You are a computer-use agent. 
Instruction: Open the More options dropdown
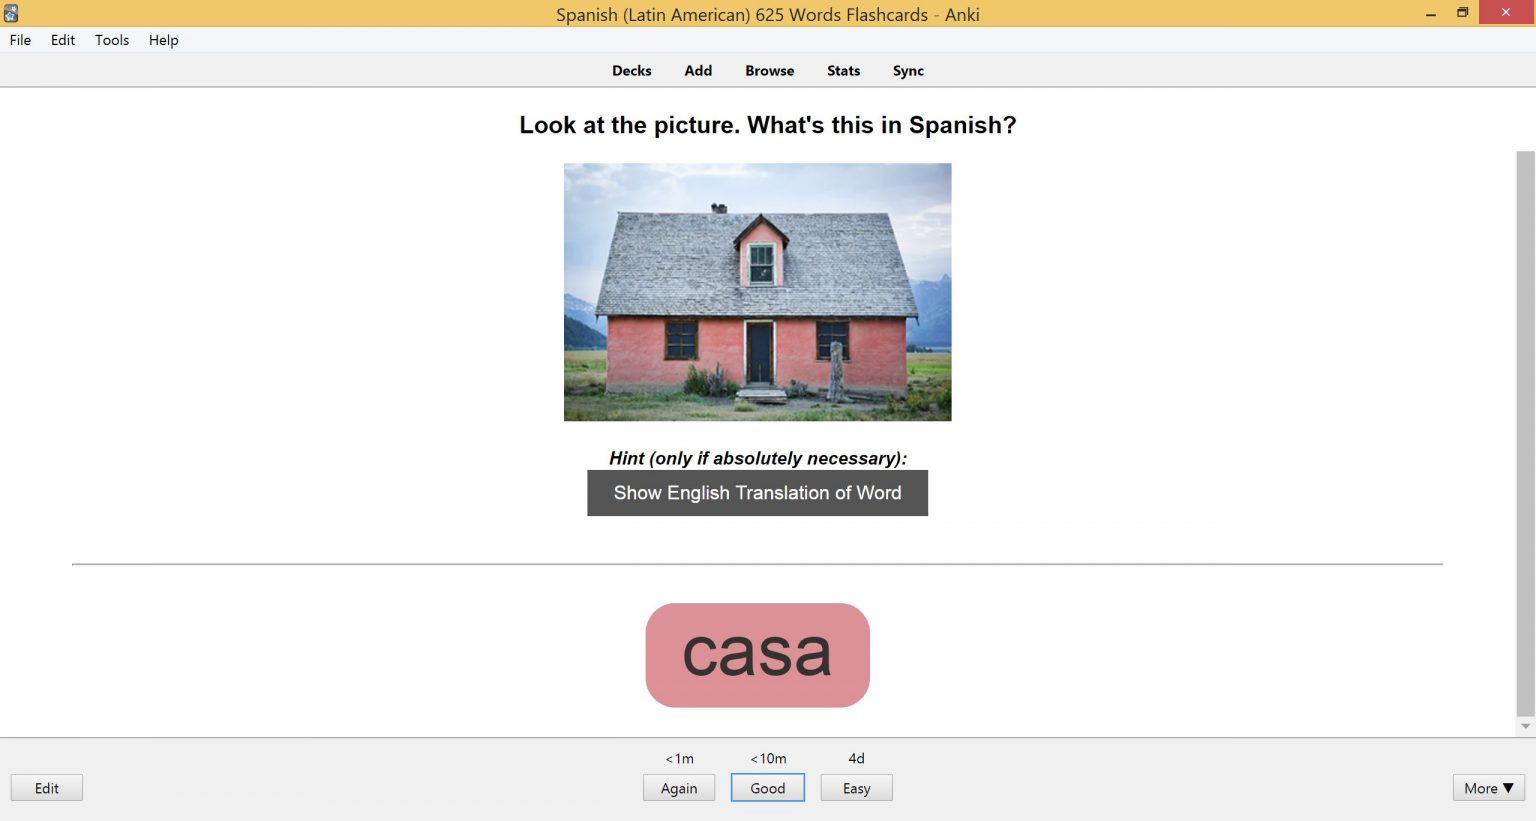(x=1487, y=788)
